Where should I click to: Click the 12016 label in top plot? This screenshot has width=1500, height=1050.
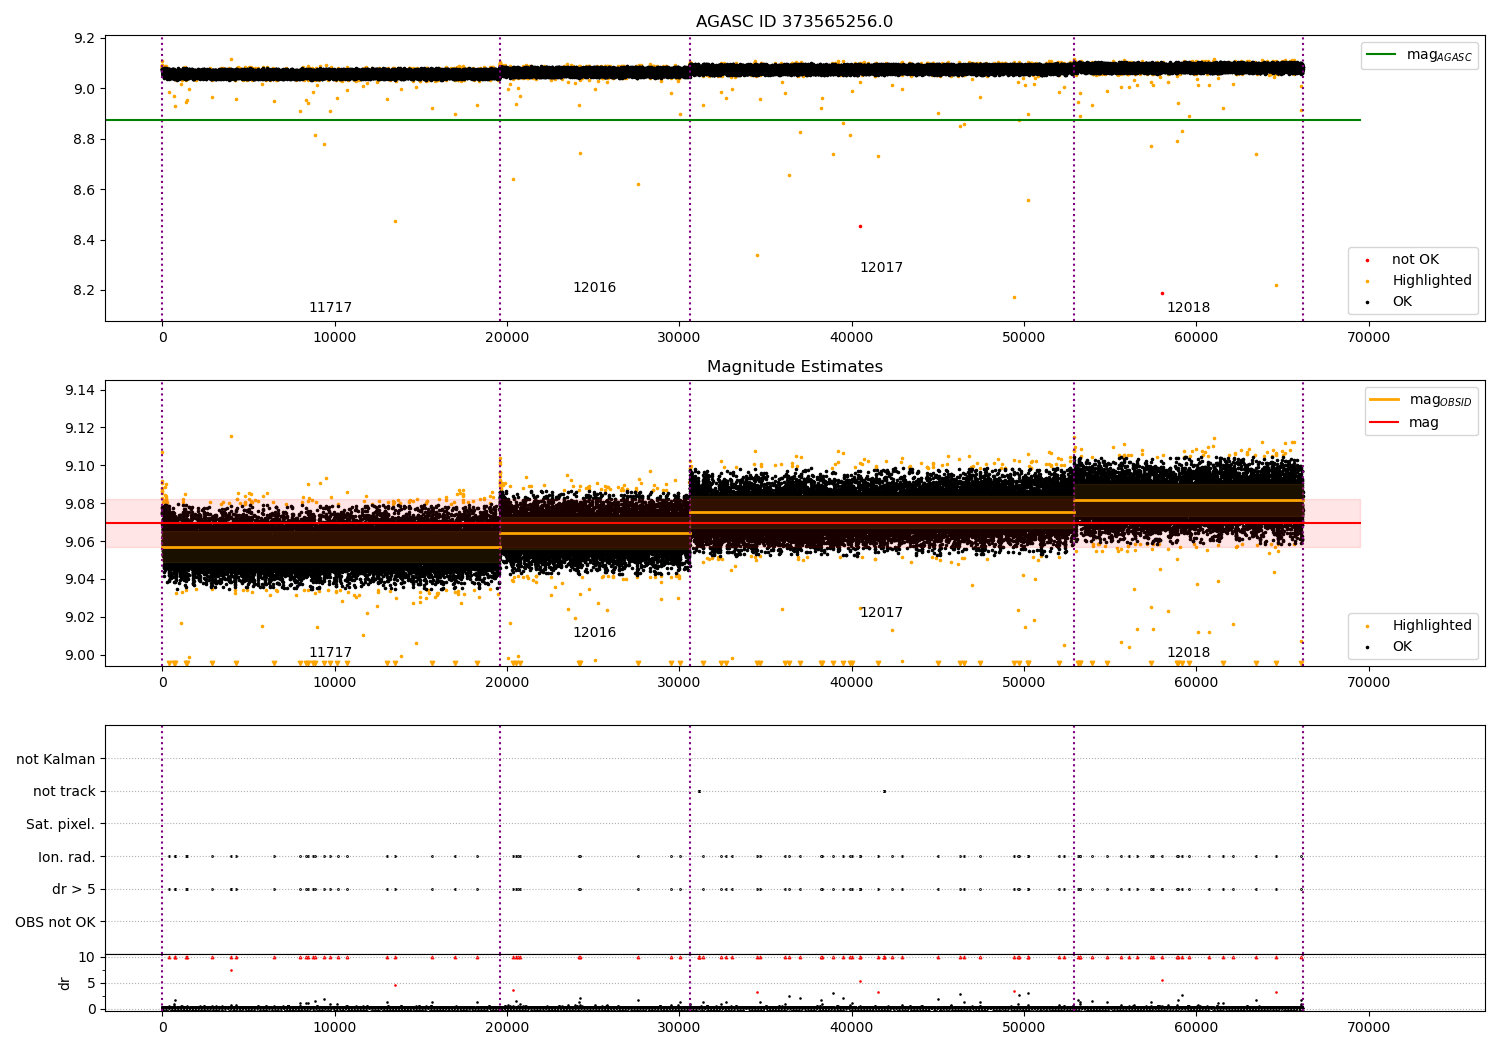(594, 288)
